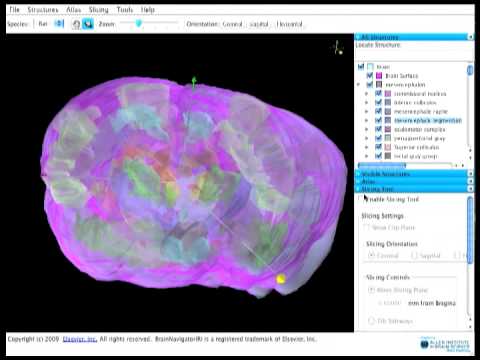Expand the superior colliculus tree node
Viewport: 480px width, 360px height.
[x=367, y=147]
